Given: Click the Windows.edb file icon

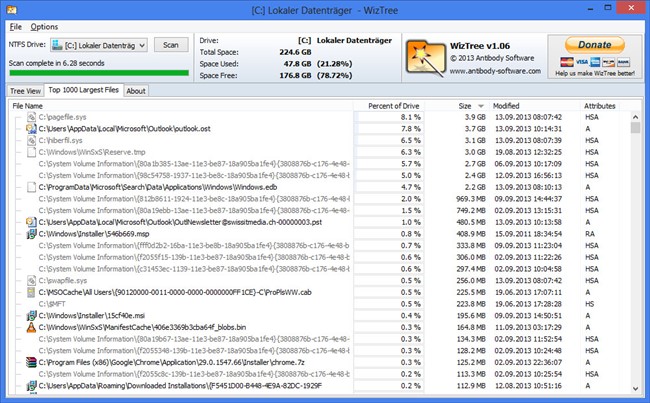Looking at the screenshot, I should [x=31, y=187].
